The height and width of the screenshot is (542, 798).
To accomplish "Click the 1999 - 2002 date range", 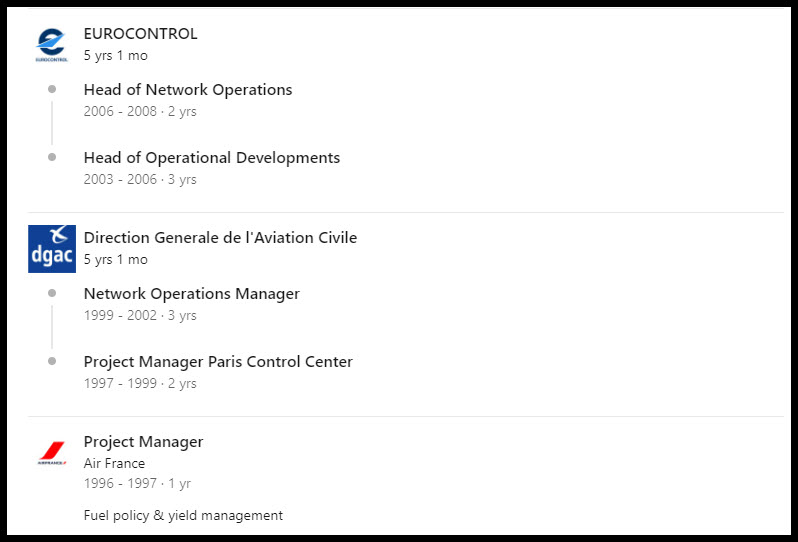I will pyautogui.click(x=120, y=315).
